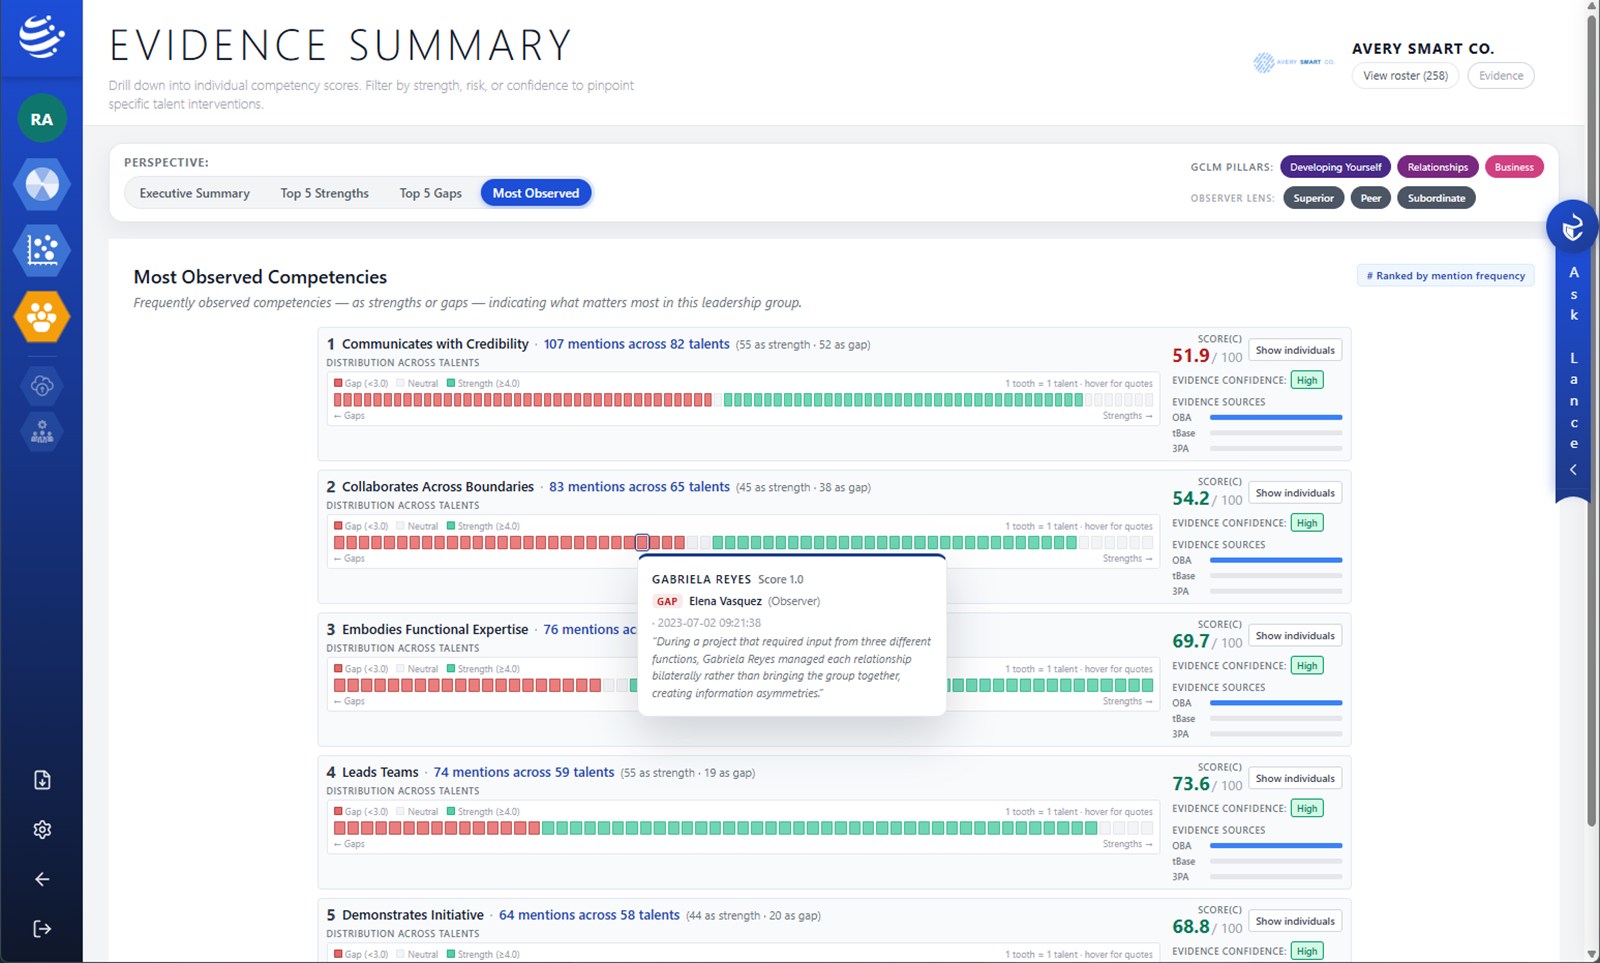Toggle Superior observer lens
Image resolution: width=1600 pixels, height=963 pixels.
1313,198
